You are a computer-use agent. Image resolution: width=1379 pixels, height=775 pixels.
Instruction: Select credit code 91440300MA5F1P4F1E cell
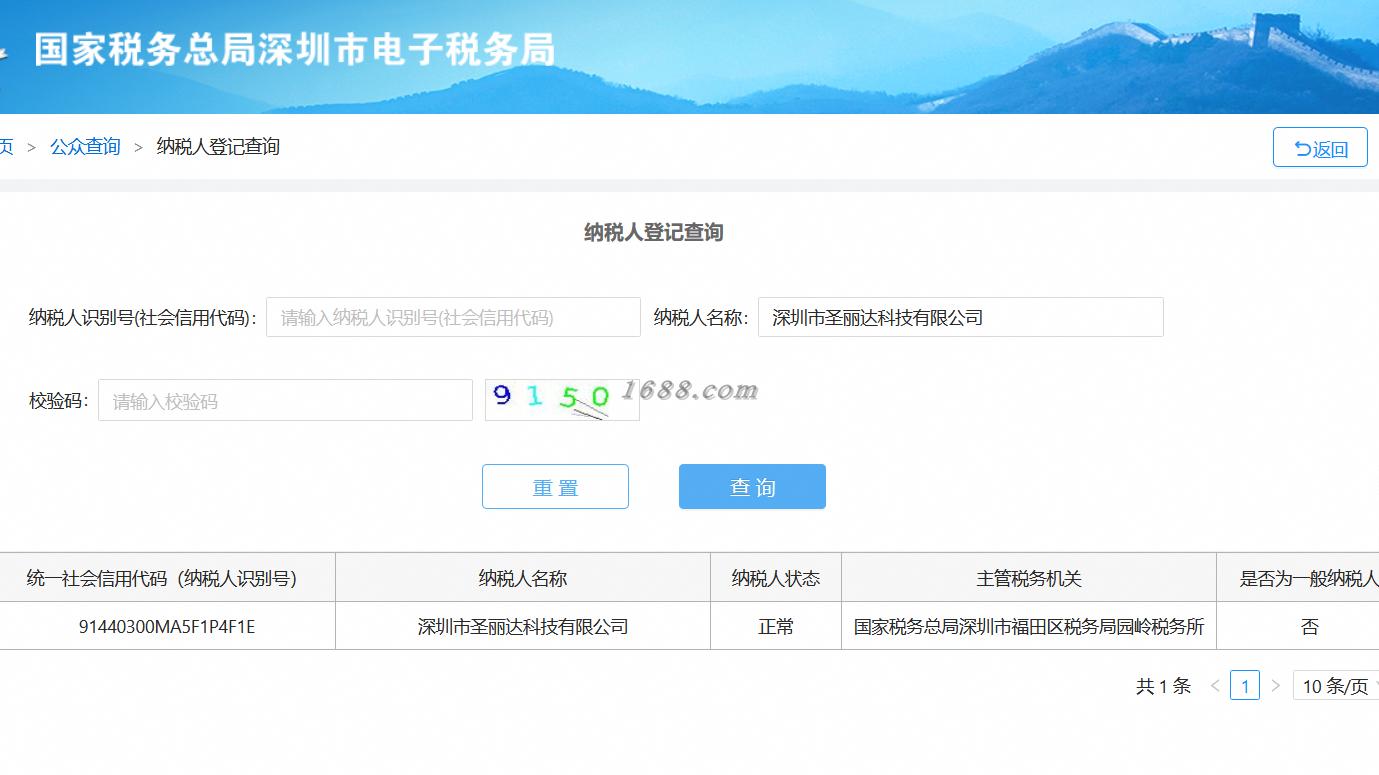point(167,627)
